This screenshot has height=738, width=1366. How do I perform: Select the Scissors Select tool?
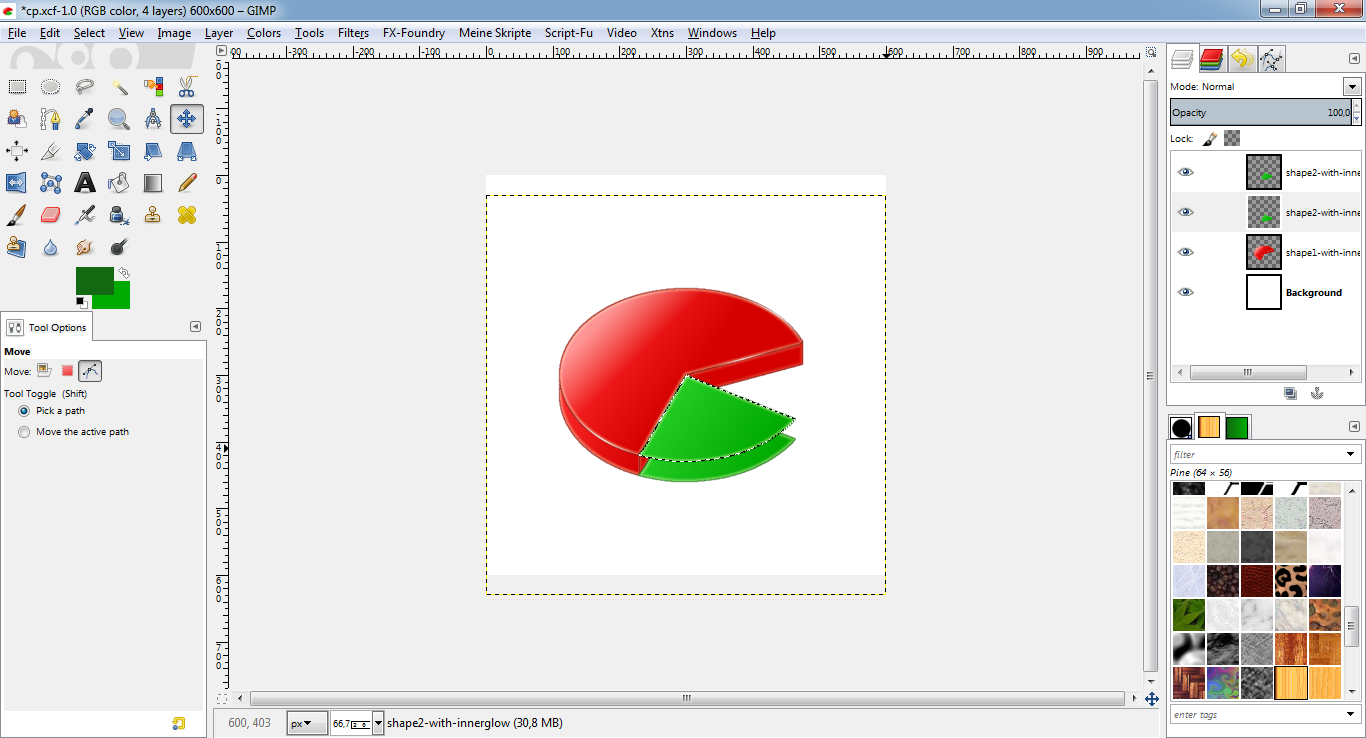pos(187,87)
